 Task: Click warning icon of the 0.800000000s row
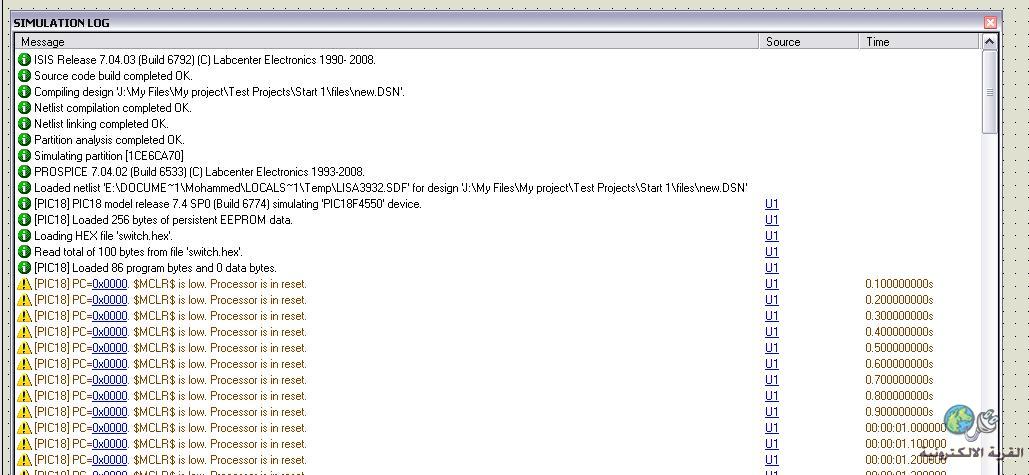click(x=24, y=396)
